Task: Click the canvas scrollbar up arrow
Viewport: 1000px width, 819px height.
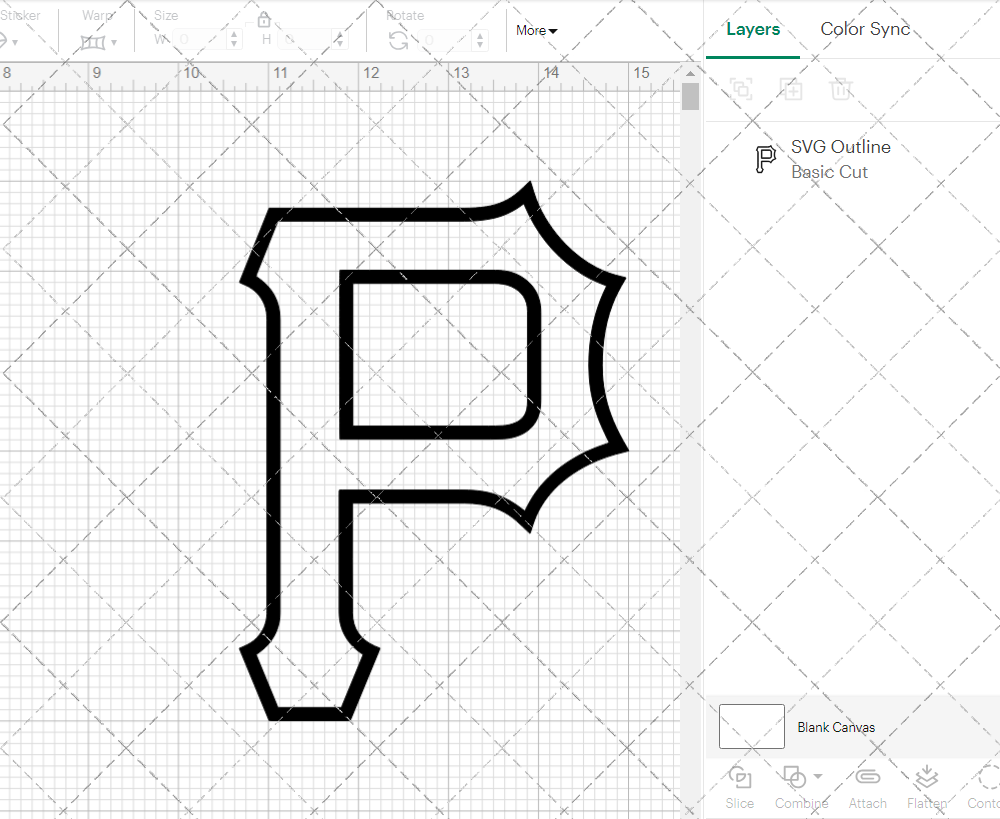Action: tap(690, 73)
